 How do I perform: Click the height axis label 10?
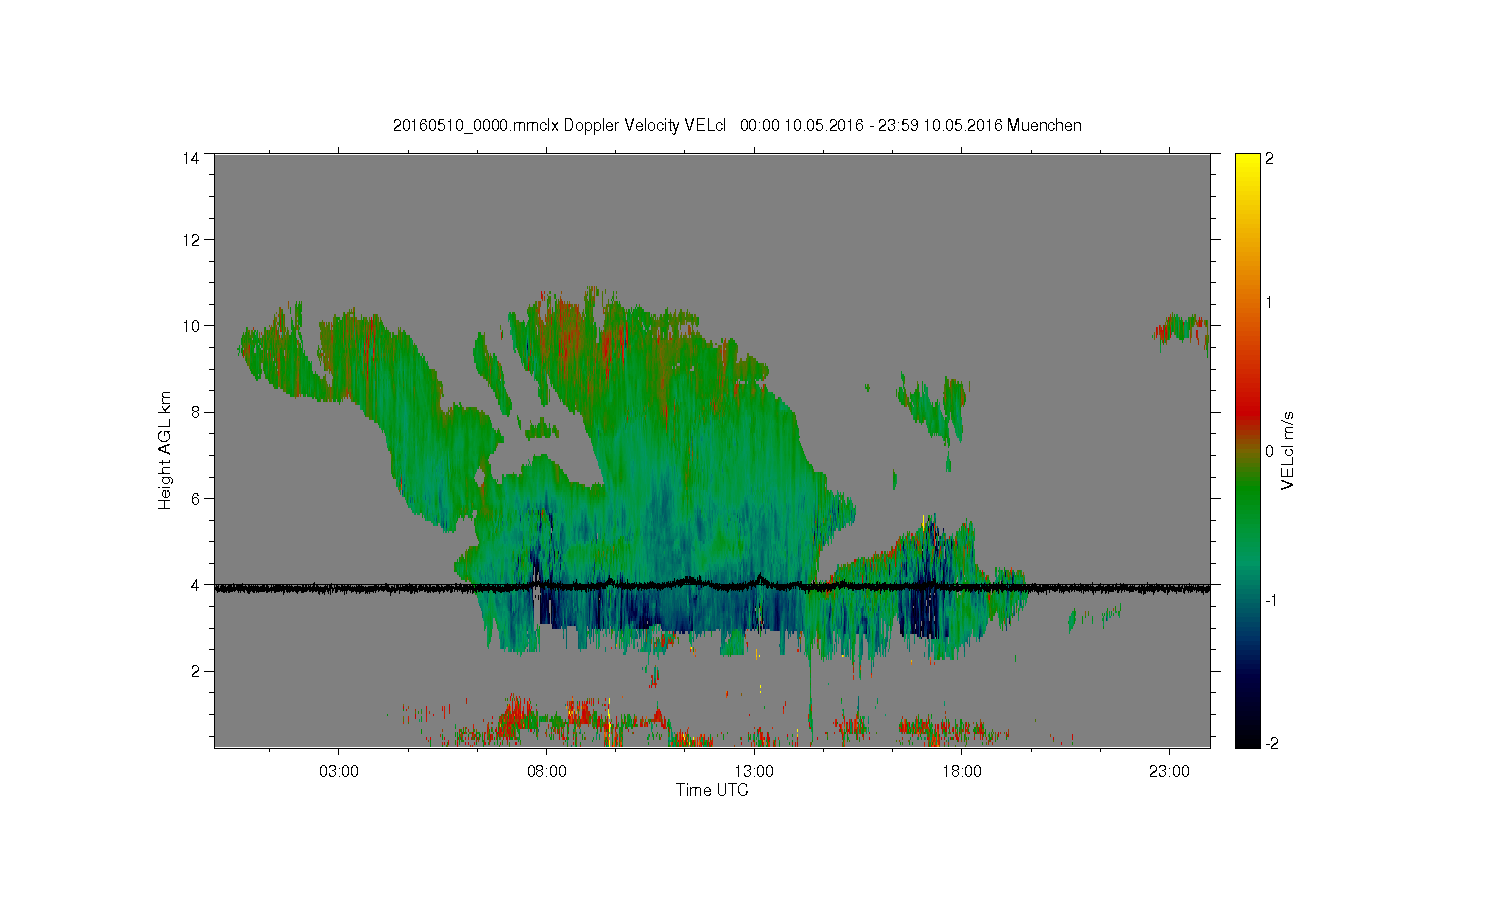pos(191,326)
